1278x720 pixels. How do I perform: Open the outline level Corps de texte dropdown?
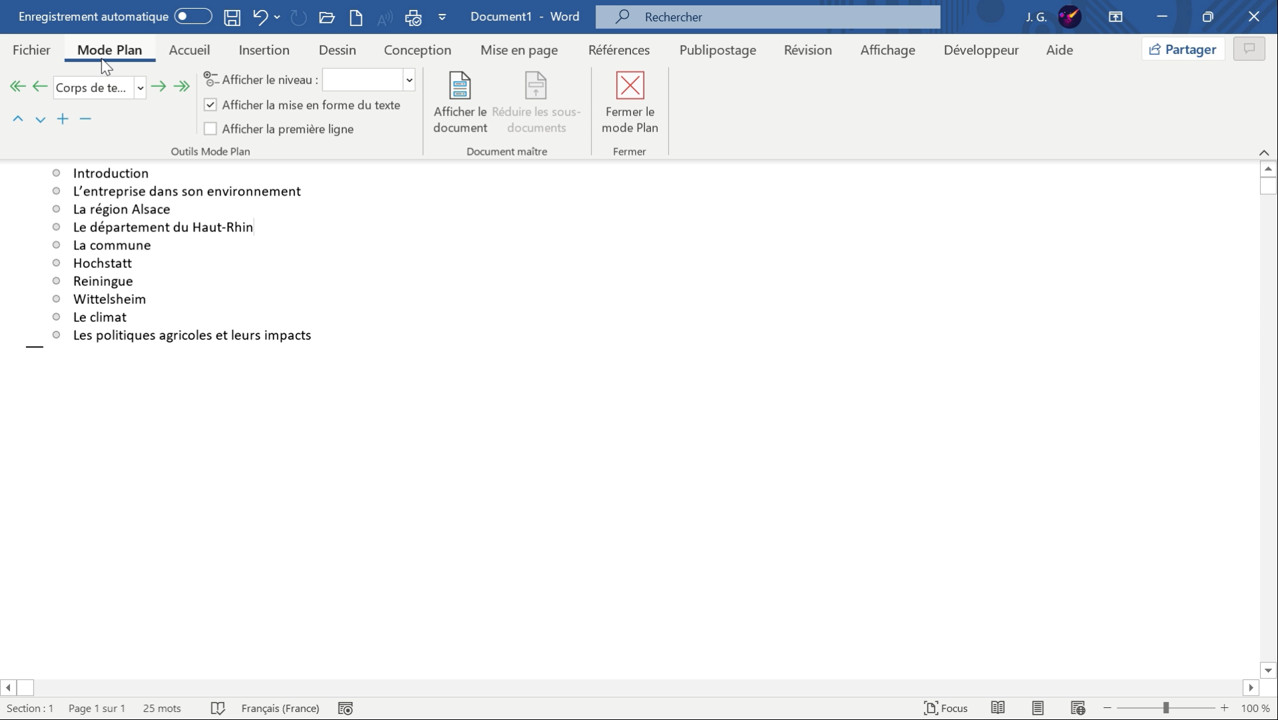(x=140, y=88)
